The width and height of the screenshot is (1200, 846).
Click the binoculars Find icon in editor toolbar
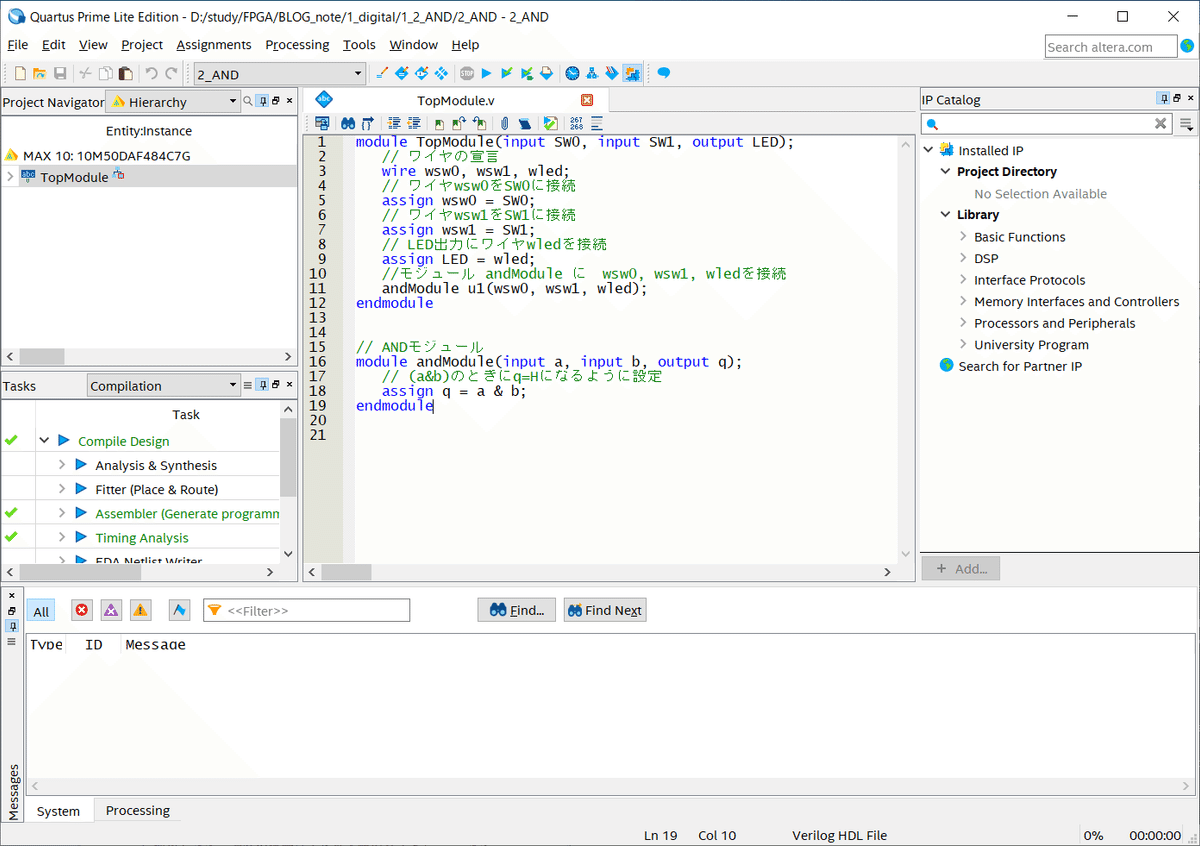pyautogui.click(x=348, y=123)
